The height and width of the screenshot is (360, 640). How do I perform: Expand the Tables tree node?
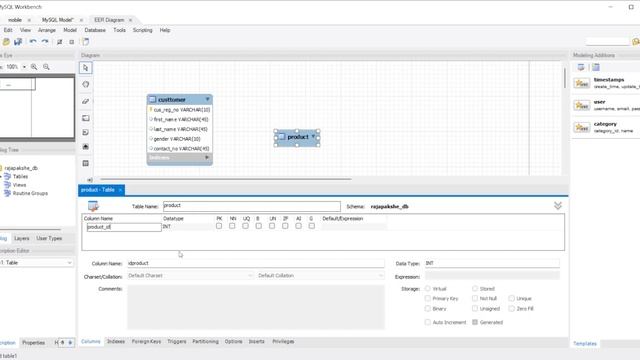click(1, 176)
